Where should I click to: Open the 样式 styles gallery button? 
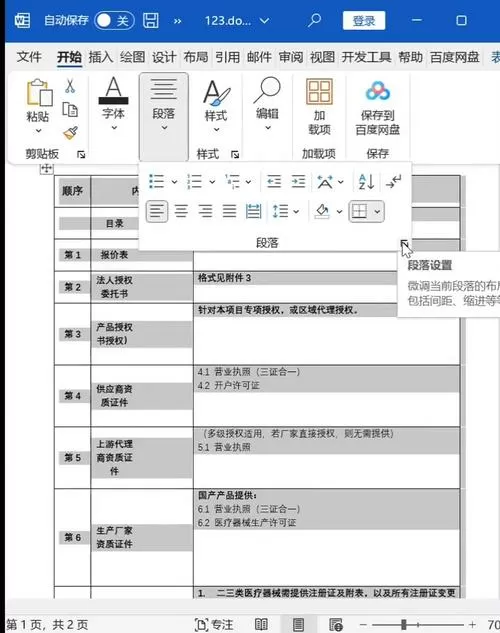point(216,106)
